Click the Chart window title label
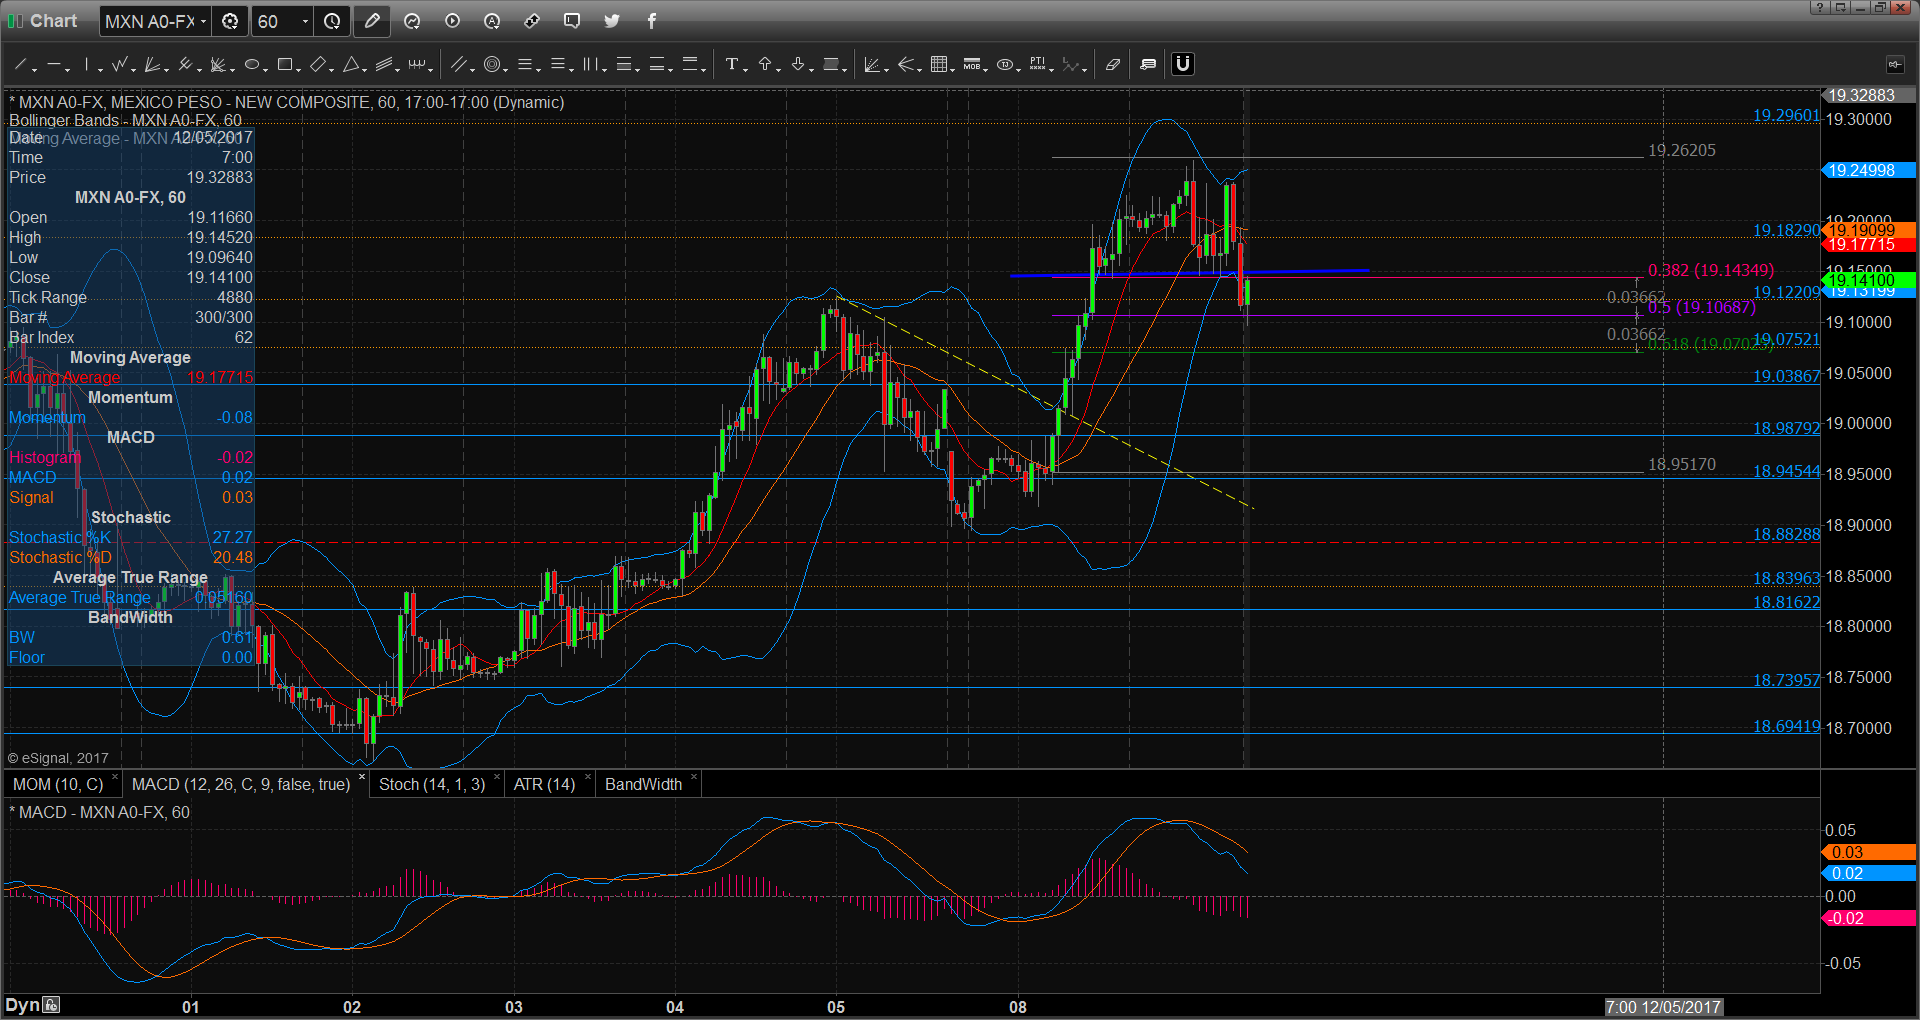1920x1020 pixels. tap(53, 21)
